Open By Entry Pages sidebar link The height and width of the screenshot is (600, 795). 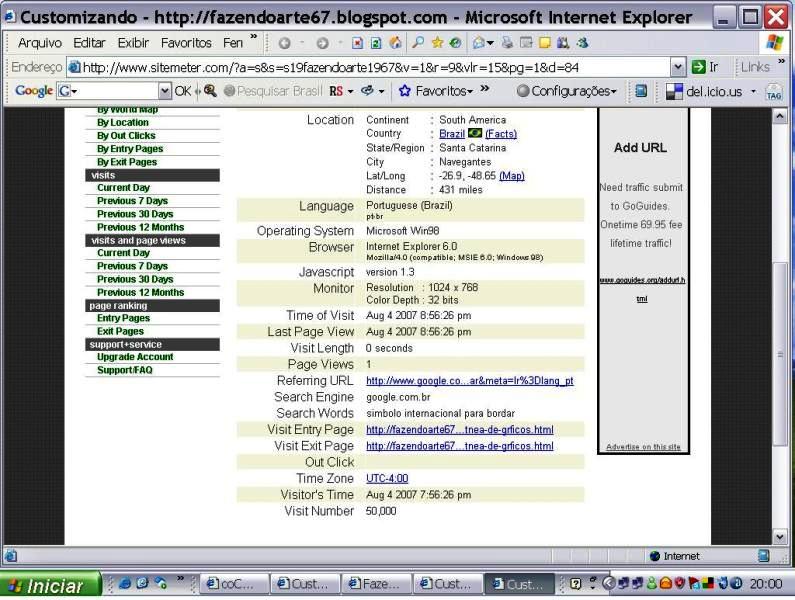click(130, 149)
